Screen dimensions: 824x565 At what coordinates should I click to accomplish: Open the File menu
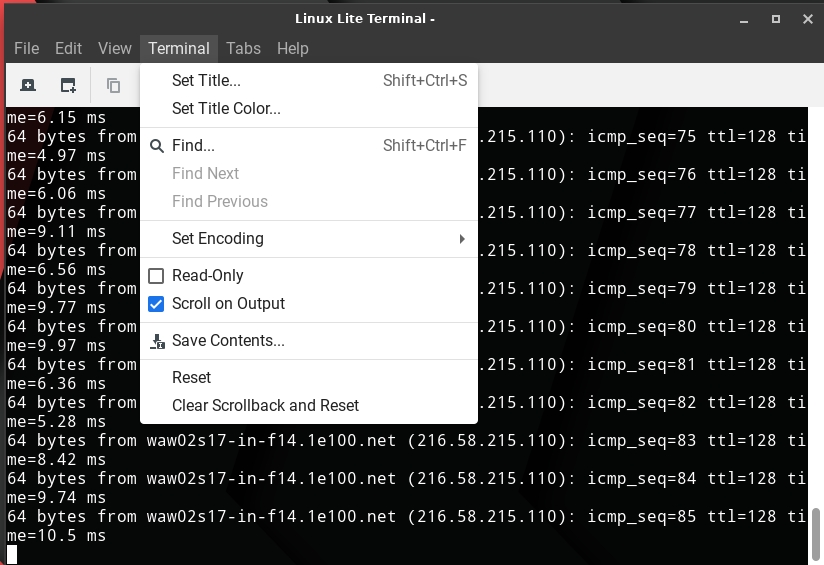tap(26, 48)
